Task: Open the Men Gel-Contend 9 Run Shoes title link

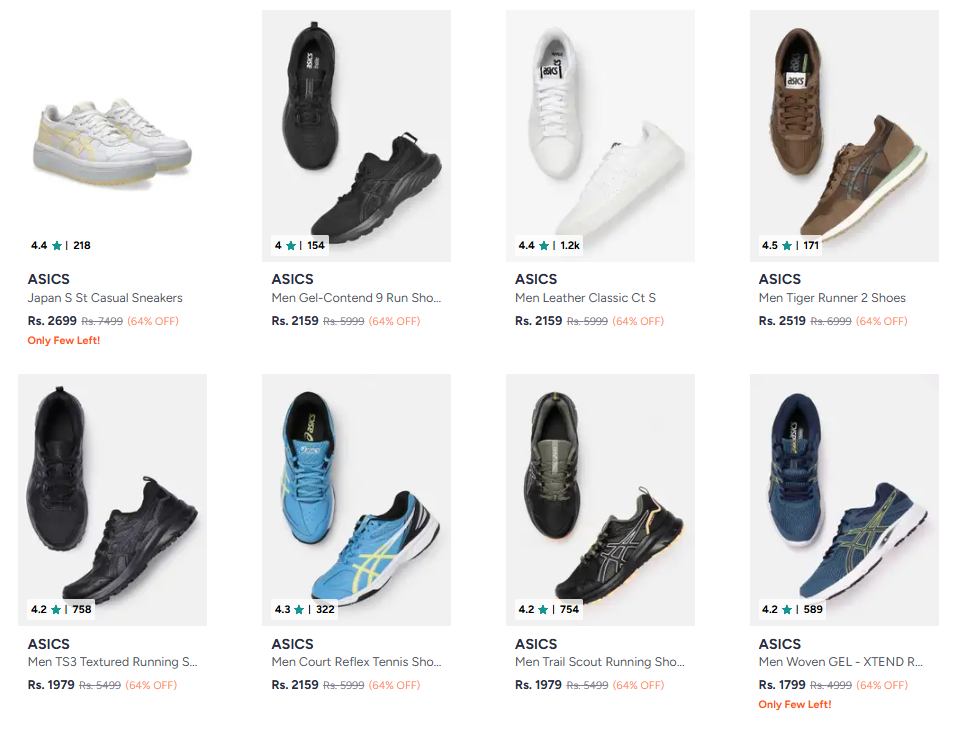Action: pyautogui.click(x=356, y=298)
